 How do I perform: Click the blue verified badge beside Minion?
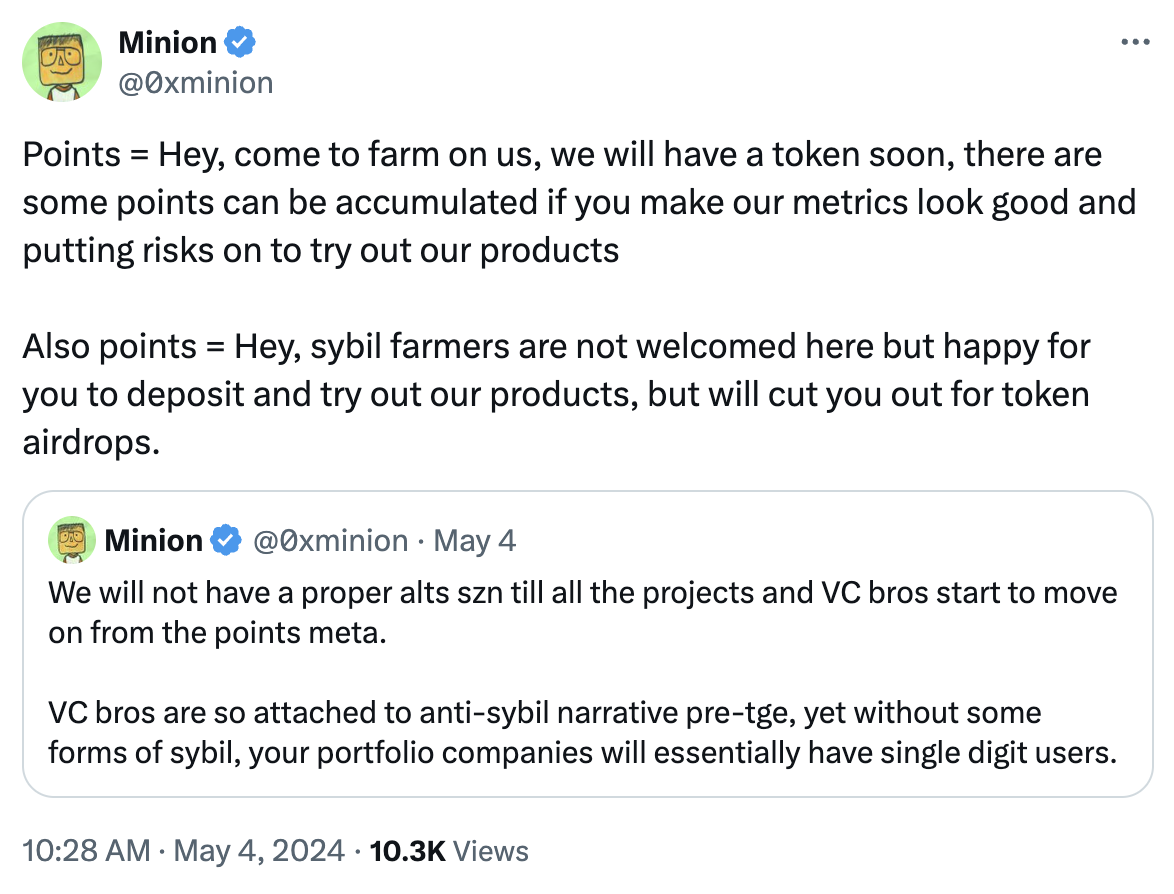[x=240, y=42]
